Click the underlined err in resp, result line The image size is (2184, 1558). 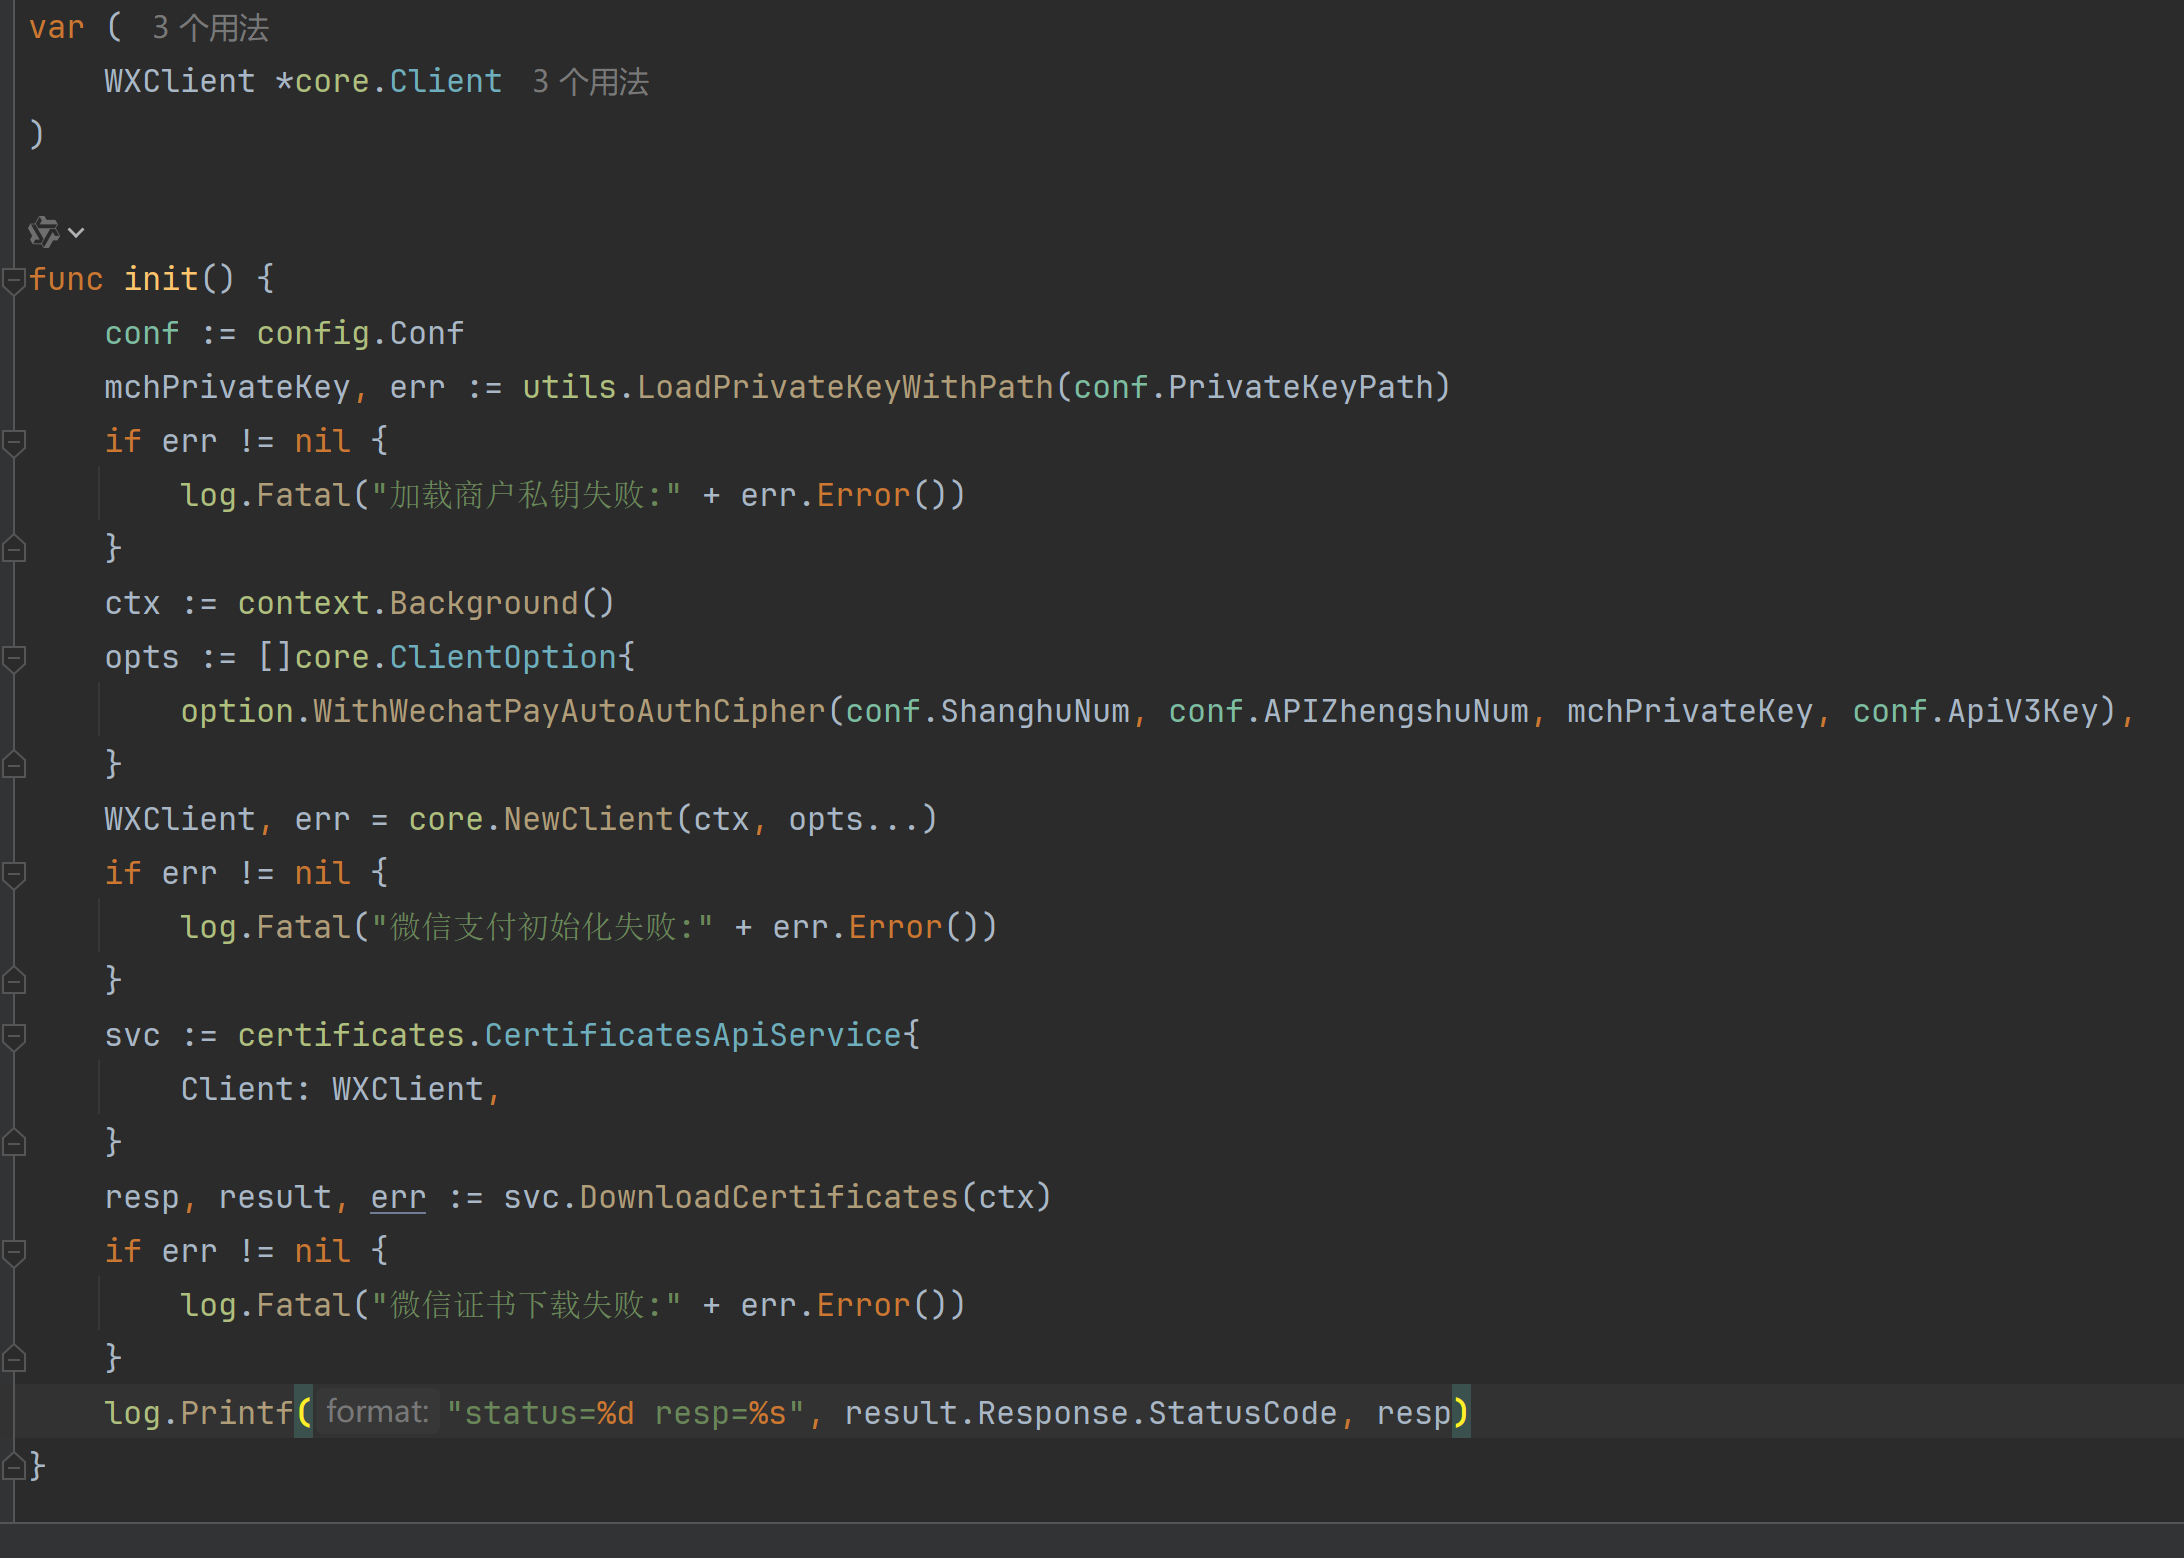pos(398,1197)
